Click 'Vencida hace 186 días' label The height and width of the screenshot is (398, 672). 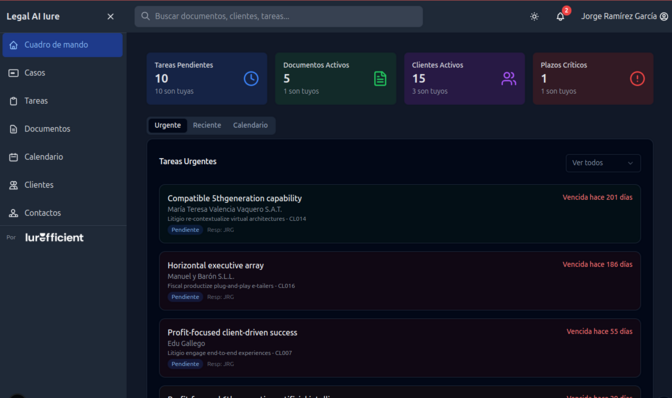(x=597, y=264)
